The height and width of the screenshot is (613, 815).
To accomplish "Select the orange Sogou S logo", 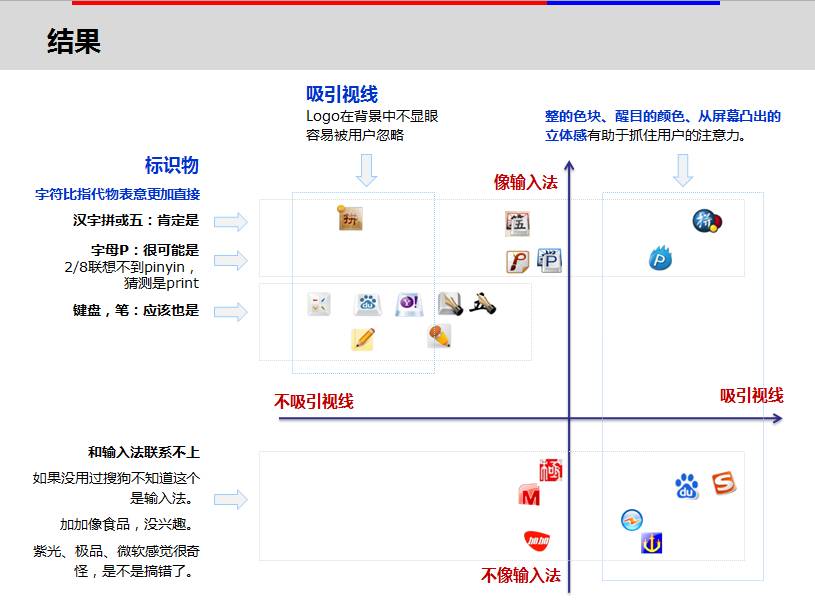I will click(x=724, y=484).
